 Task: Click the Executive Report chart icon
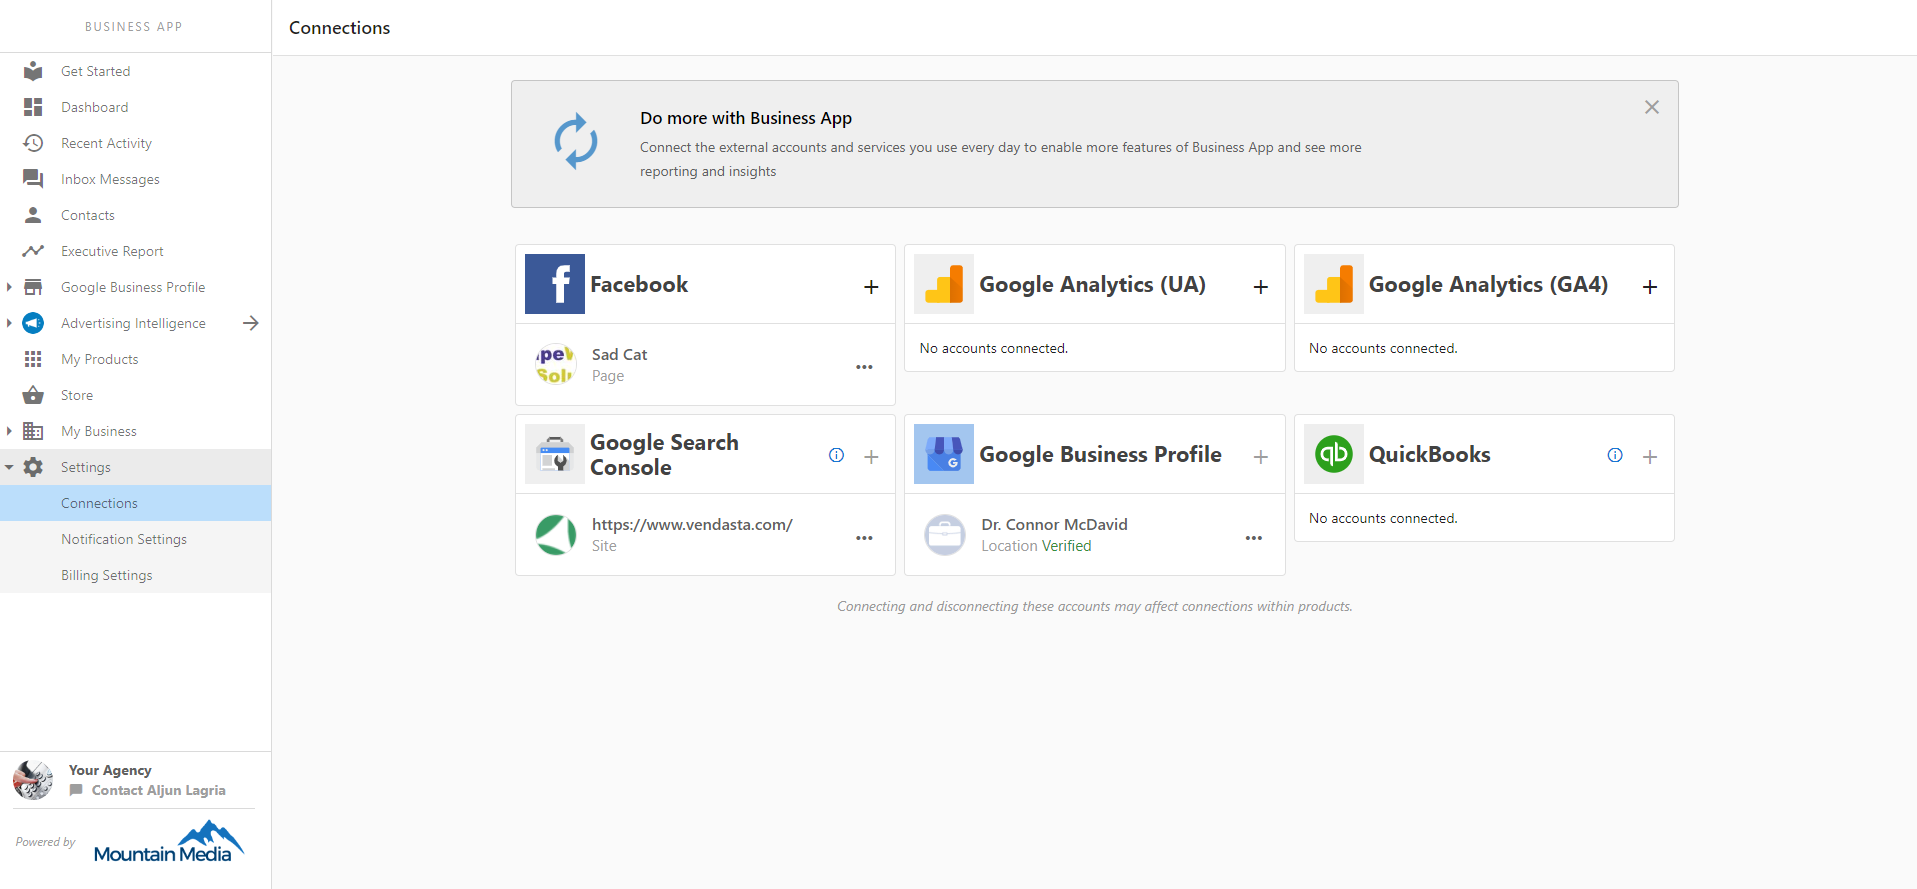[x=33, y=251]
